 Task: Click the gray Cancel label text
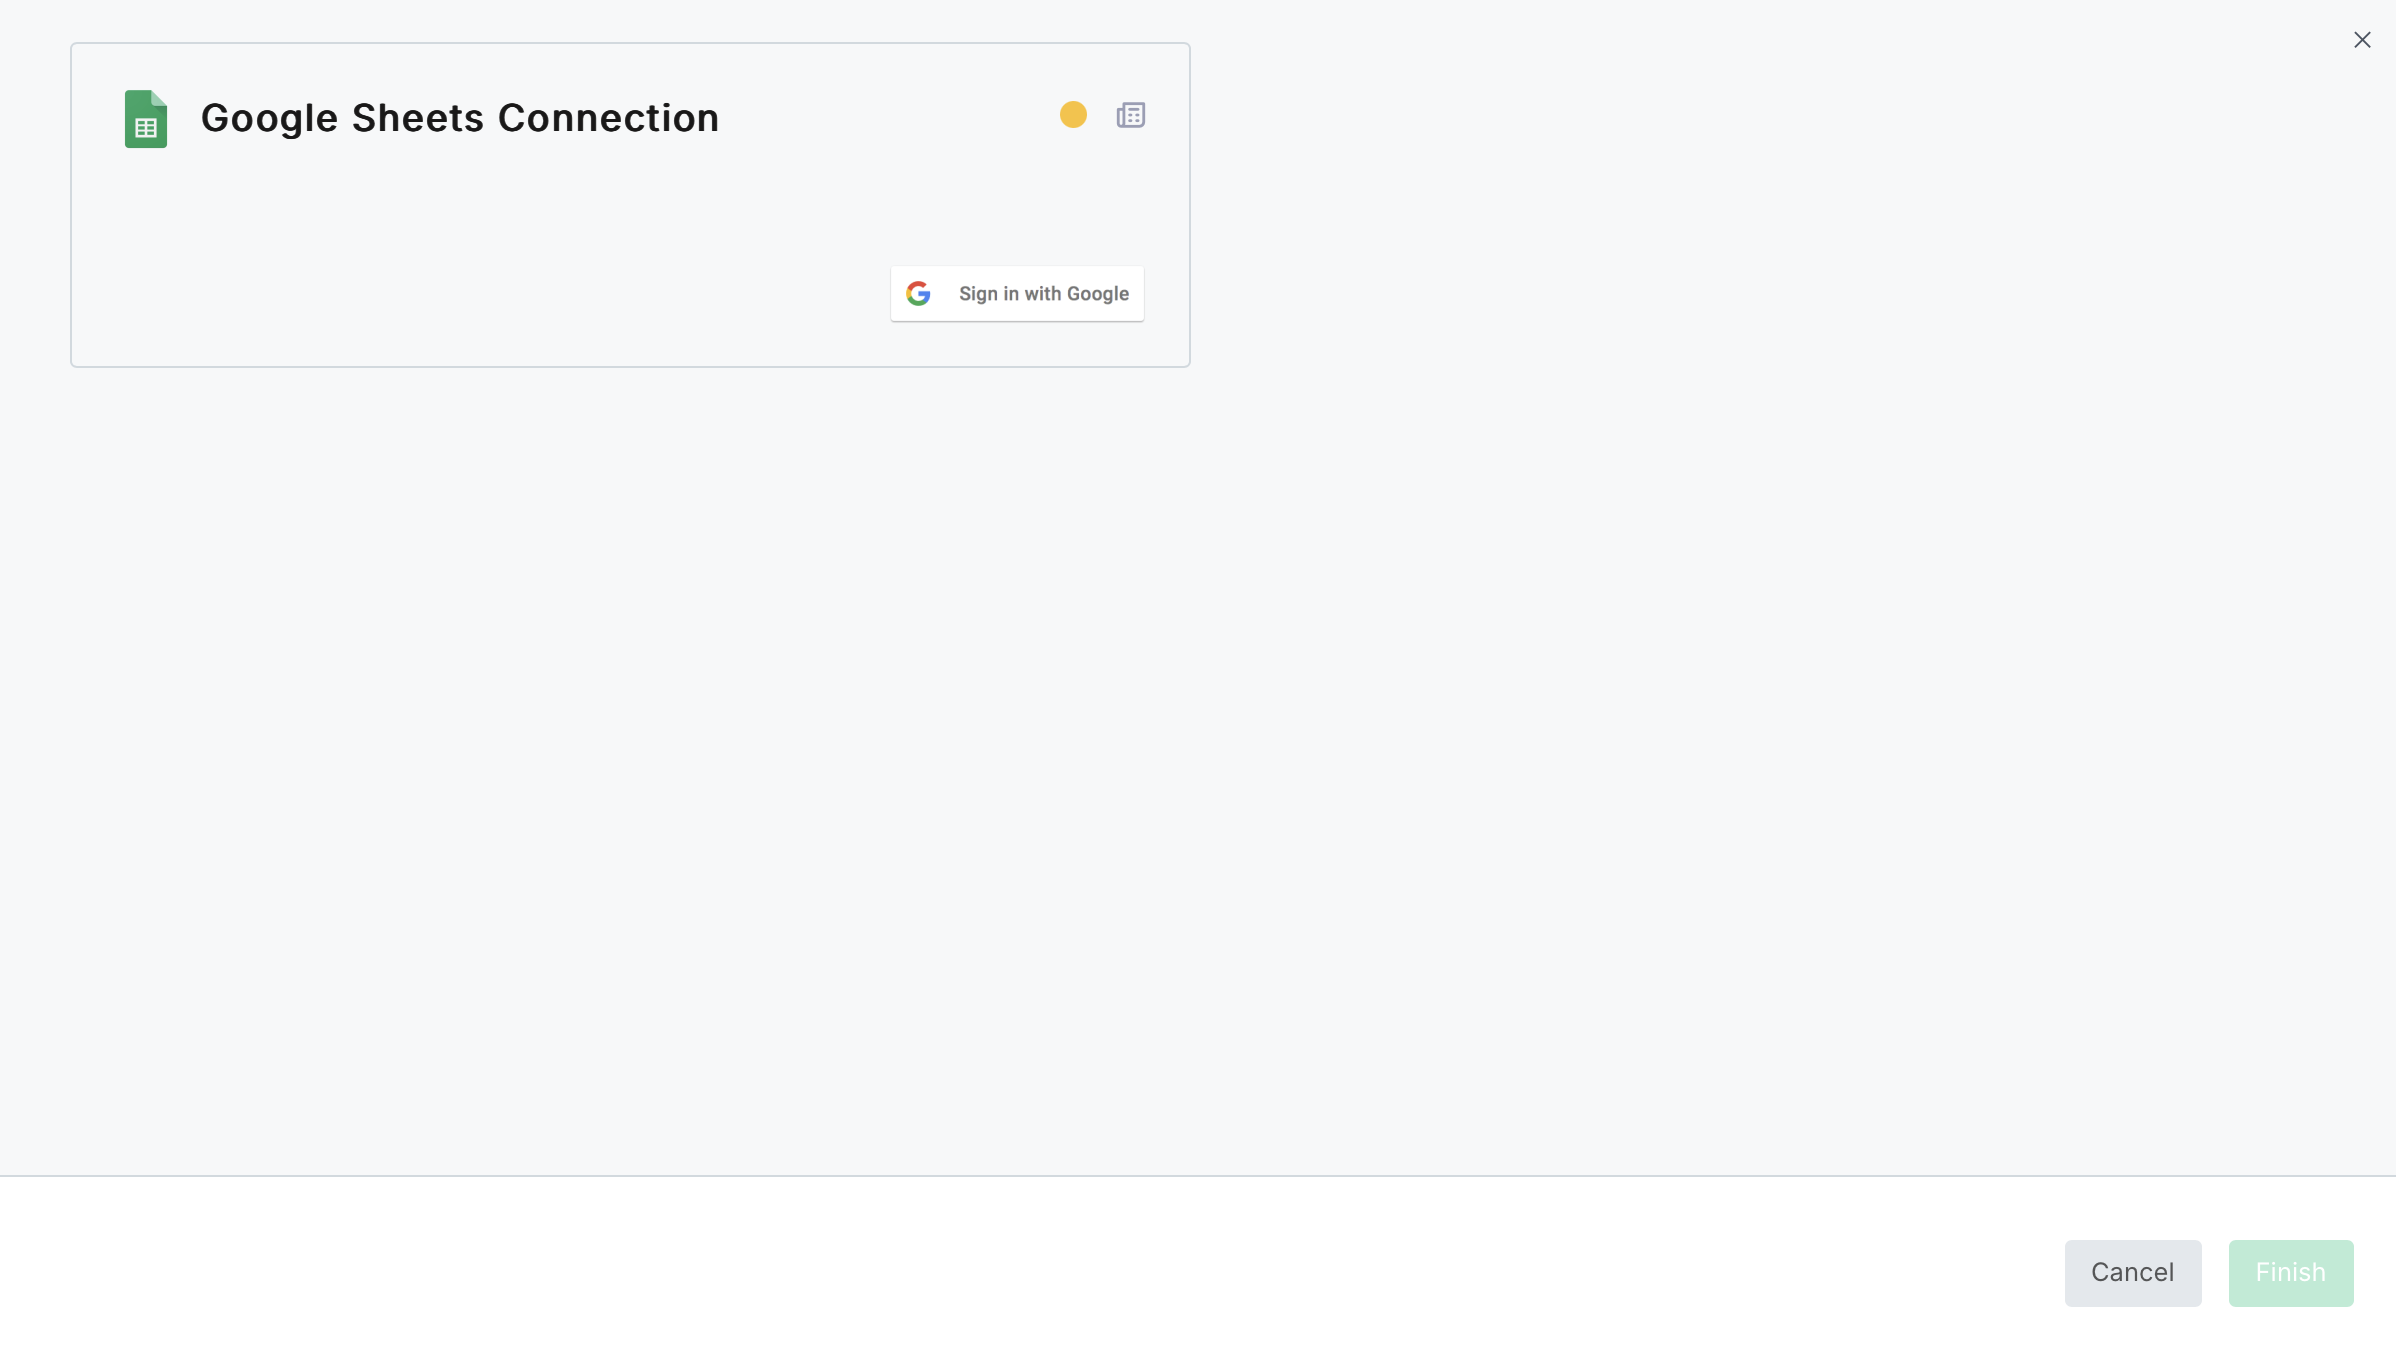[x=2132, y=1272]
